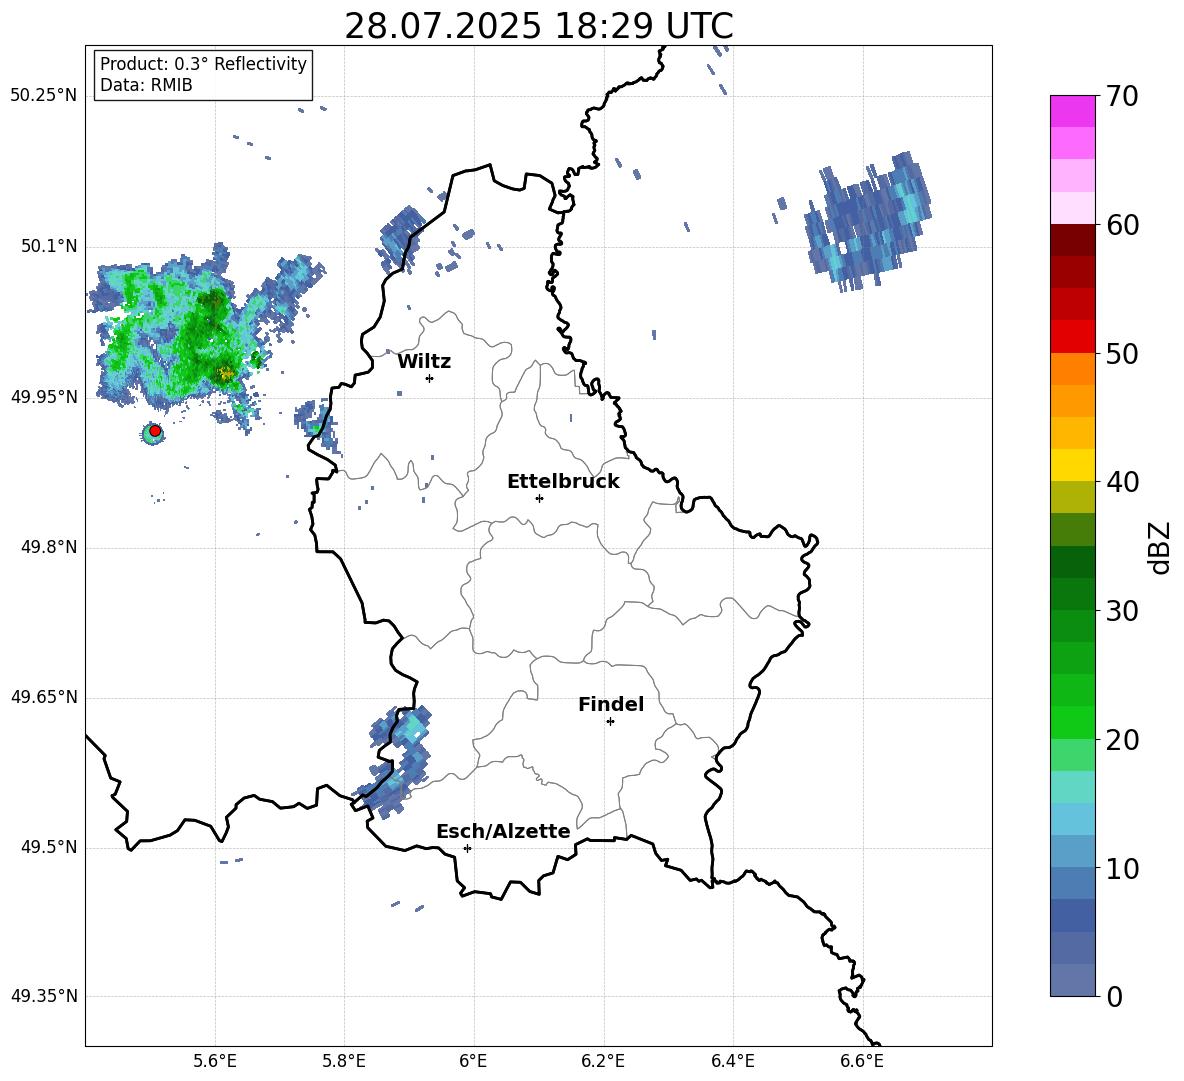Click the 5.6°E longitude label
This screenshot has height=1081, width=1184.
coord(215,1062)
